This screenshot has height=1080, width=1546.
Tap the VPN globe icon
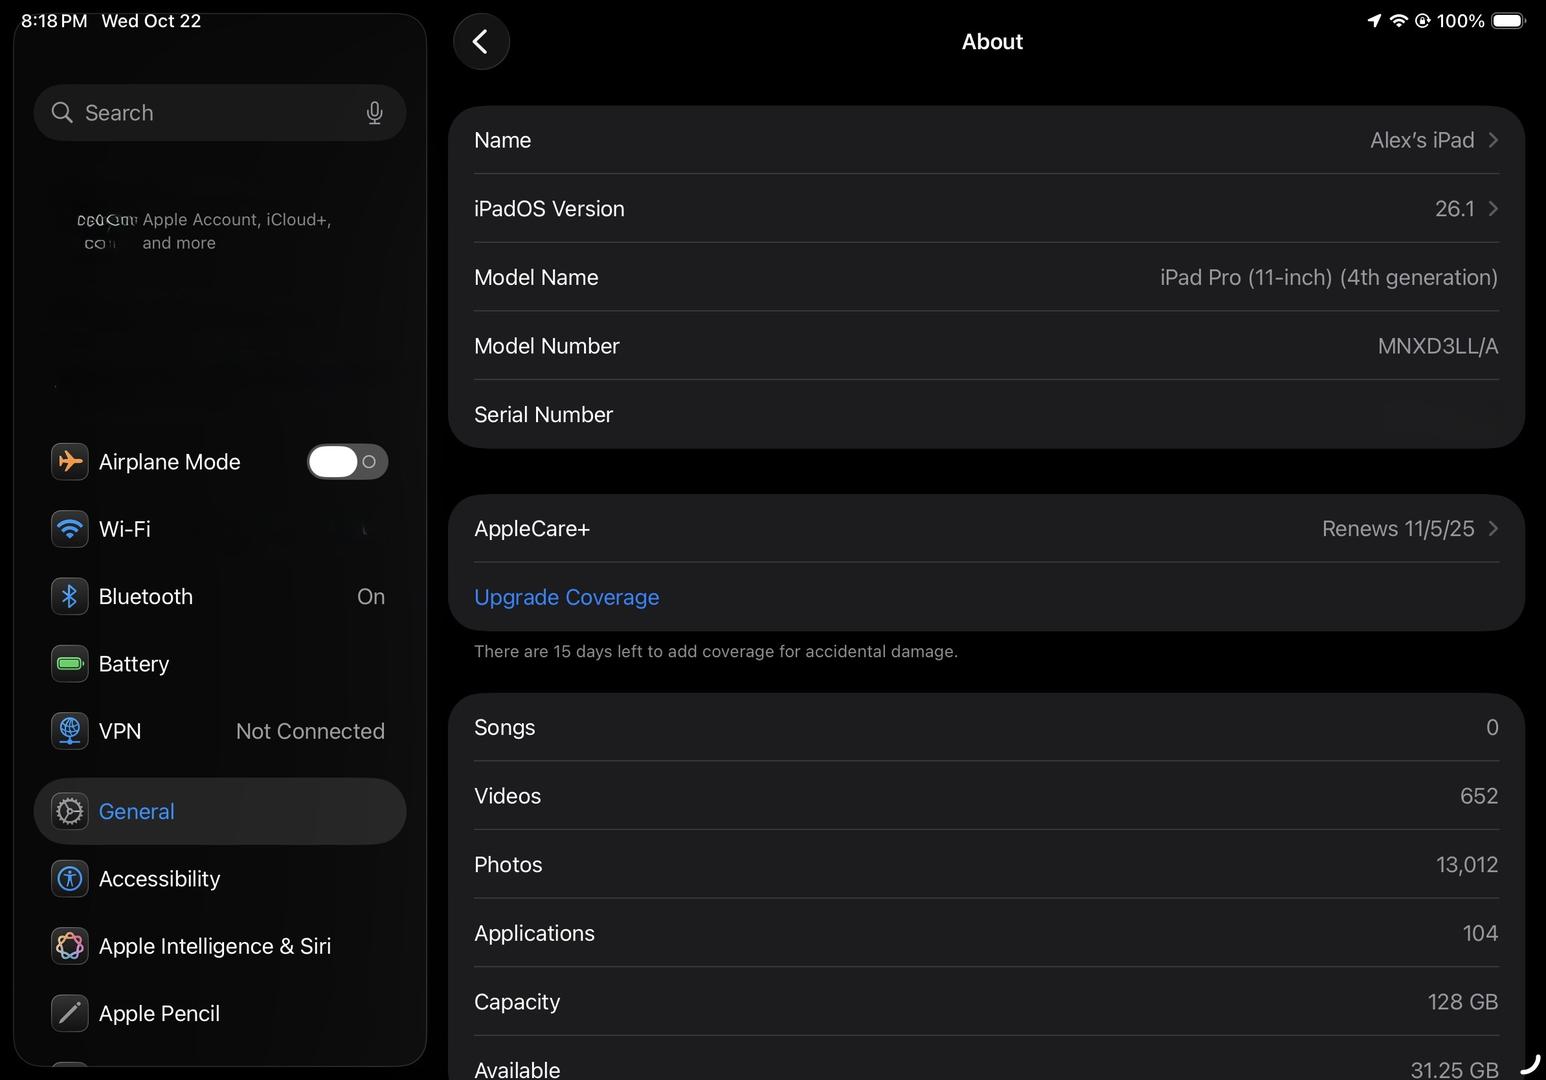(70, 732)
